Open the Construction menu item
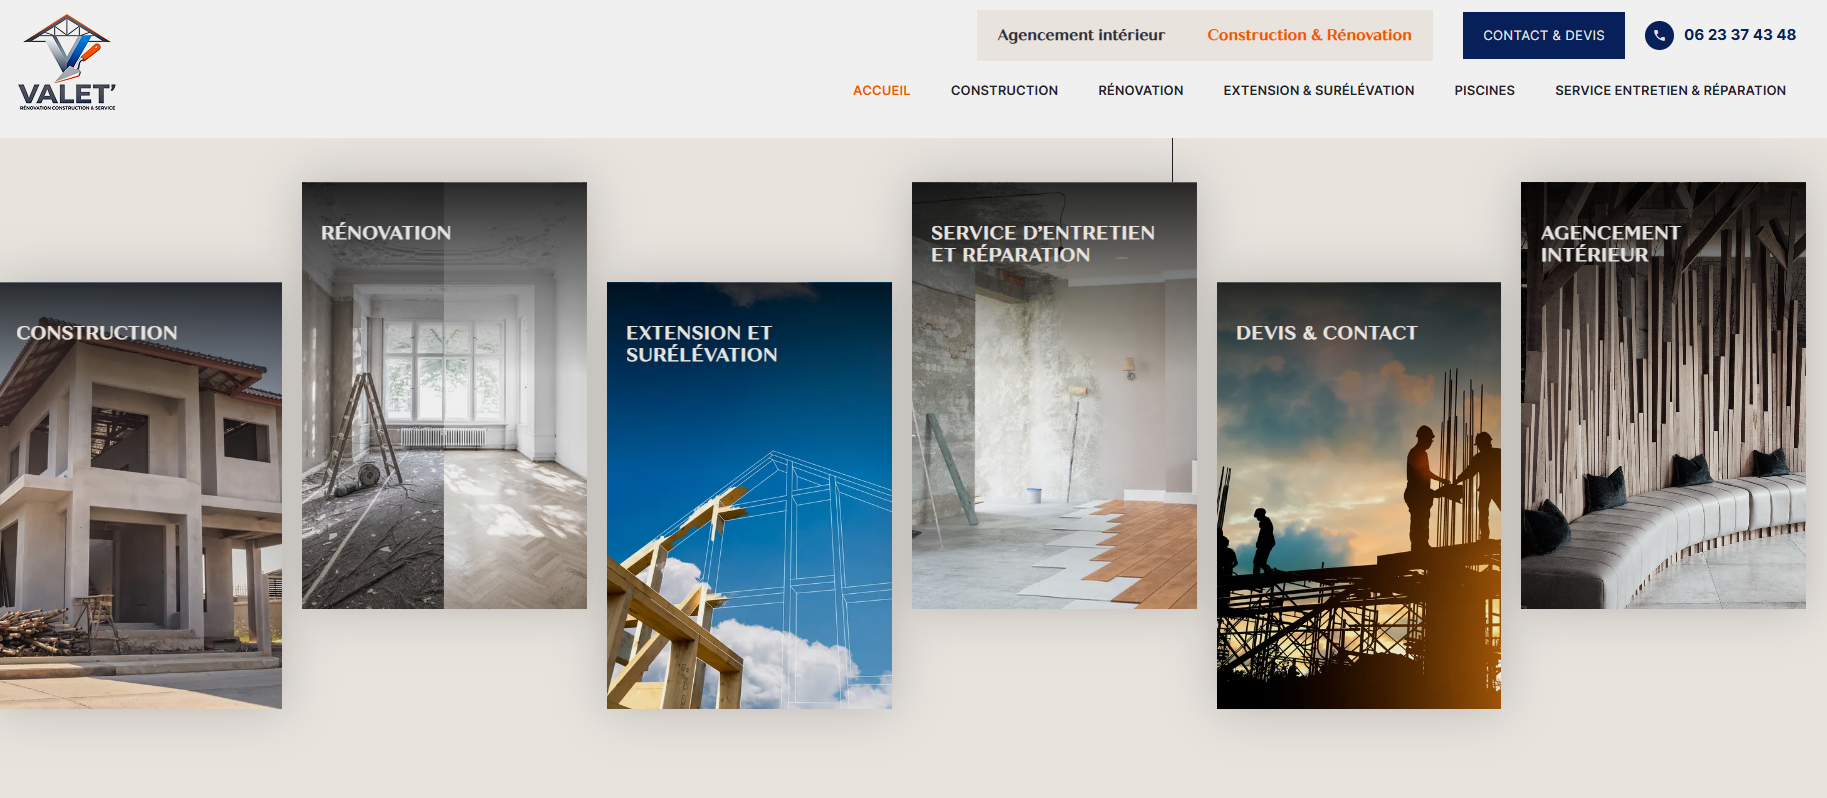The height and width of the screenshot is (798, 1827). pos(1004,90)
